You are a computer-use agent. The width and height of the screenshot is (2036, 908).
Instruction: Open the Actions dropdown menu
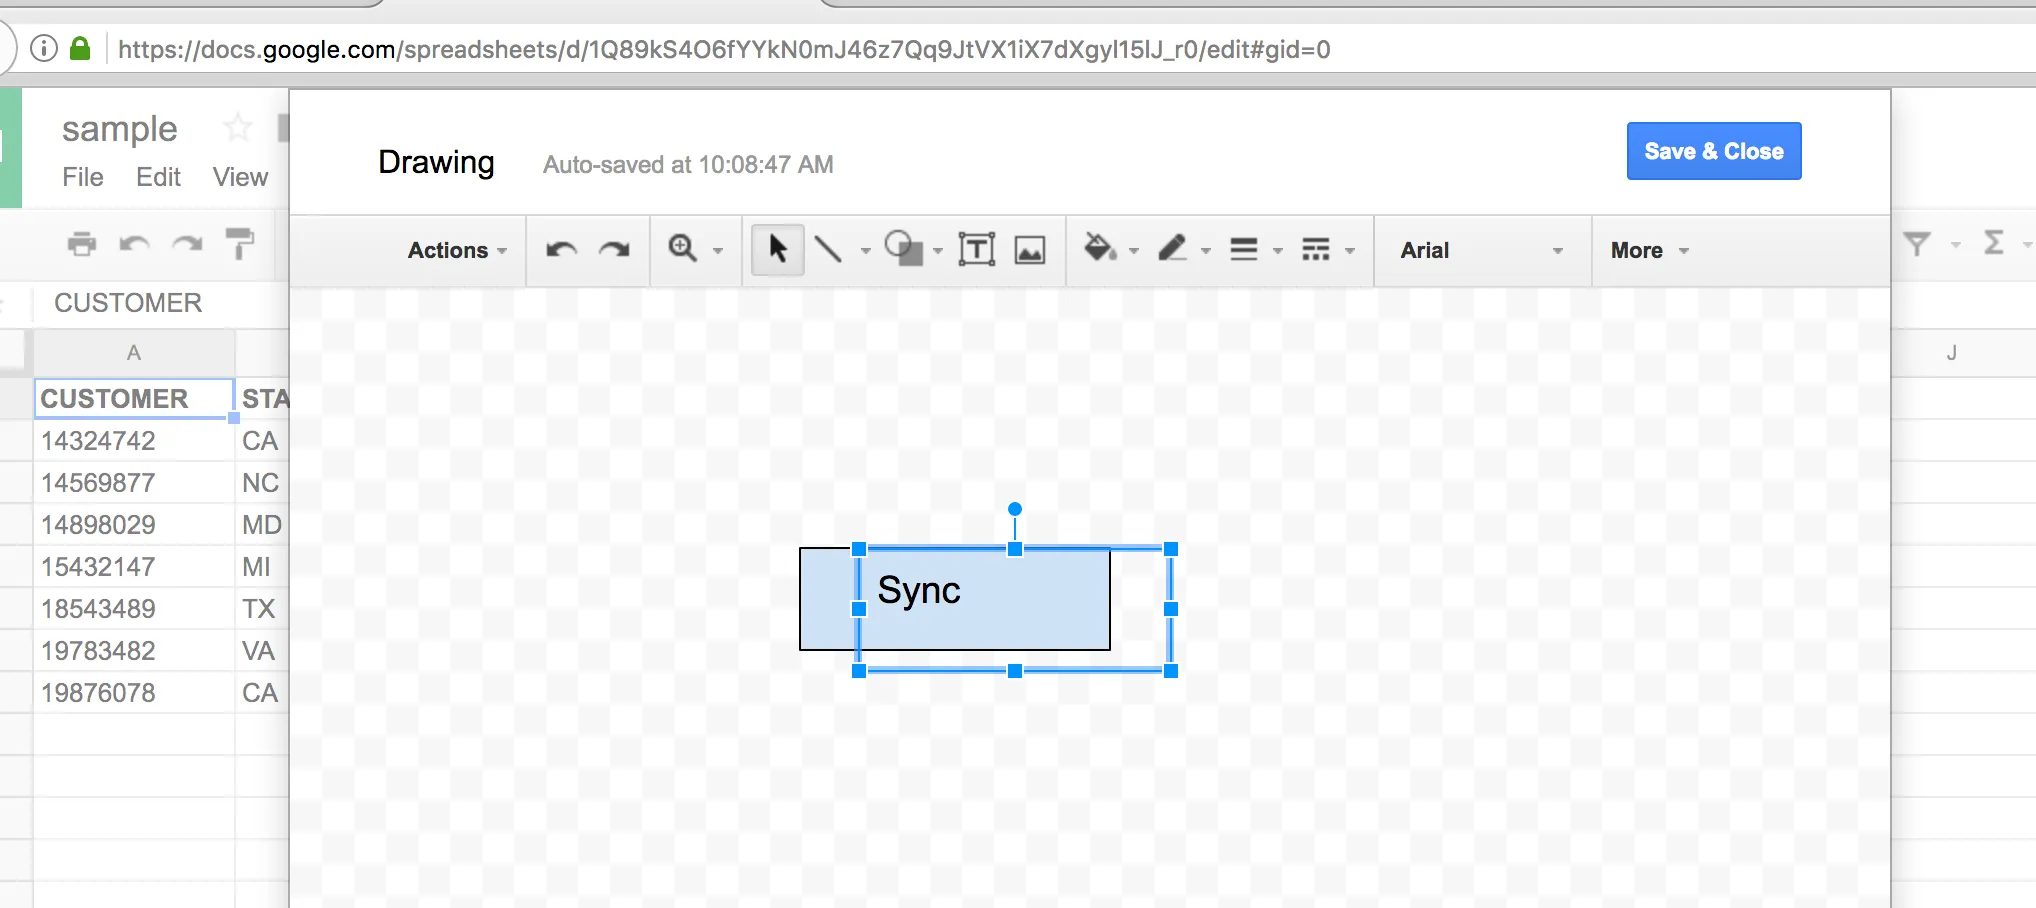click(447, 250)
